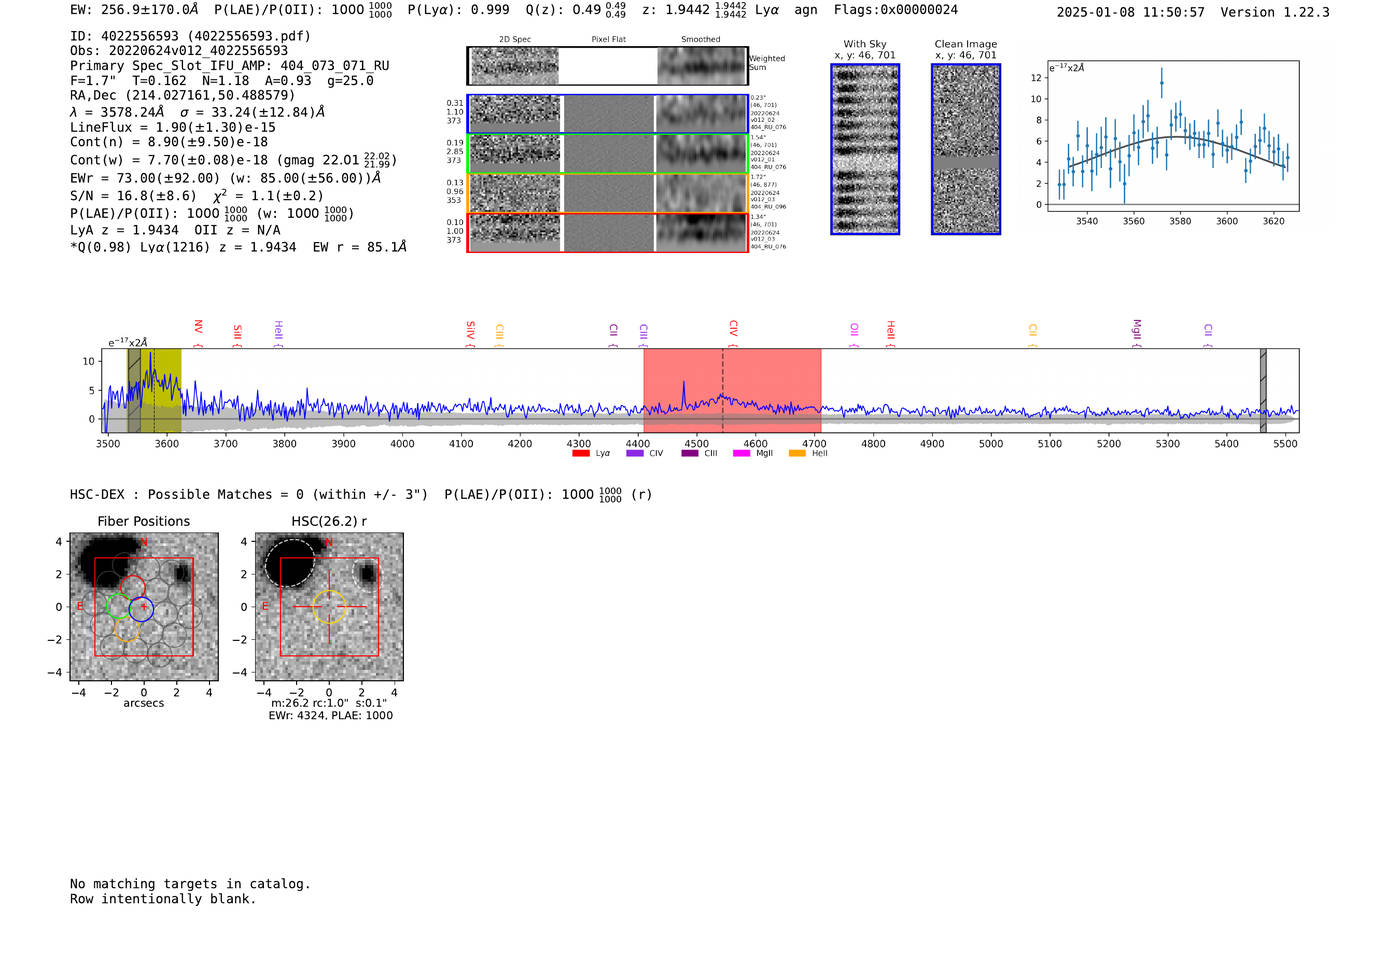Open the Weighted Sum Smoothed cutout
1400x953 pixels.
point(701,66)
